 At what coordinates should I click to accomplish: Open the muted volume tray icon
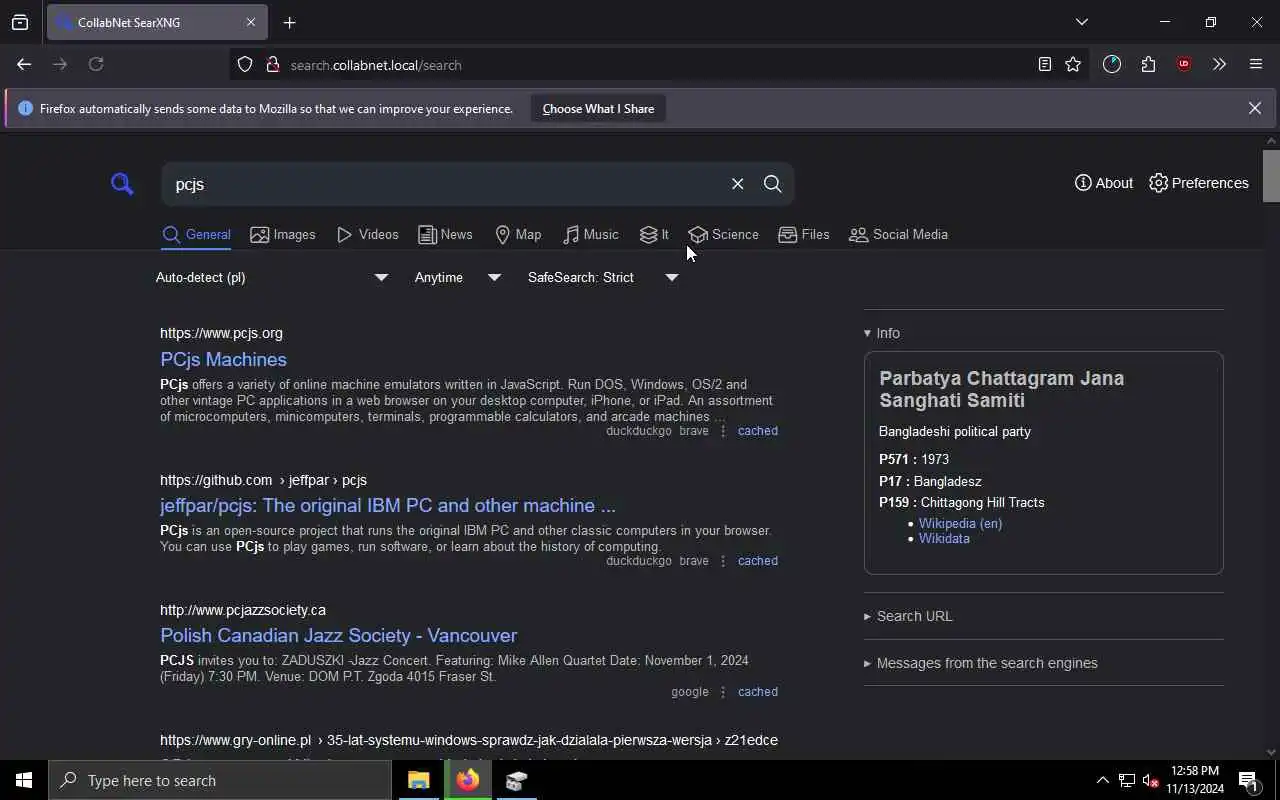click(1151, 780)
